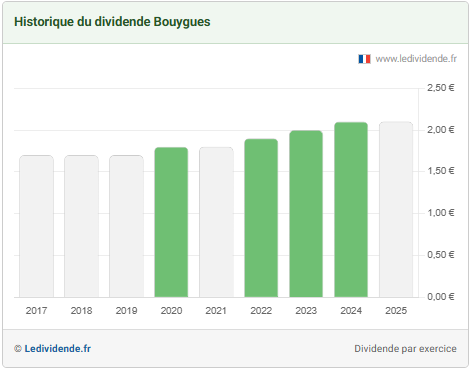This screenshot has height=370, width=470.
Task: Select the green 2020 dividend bar
Action: [171, 222]
